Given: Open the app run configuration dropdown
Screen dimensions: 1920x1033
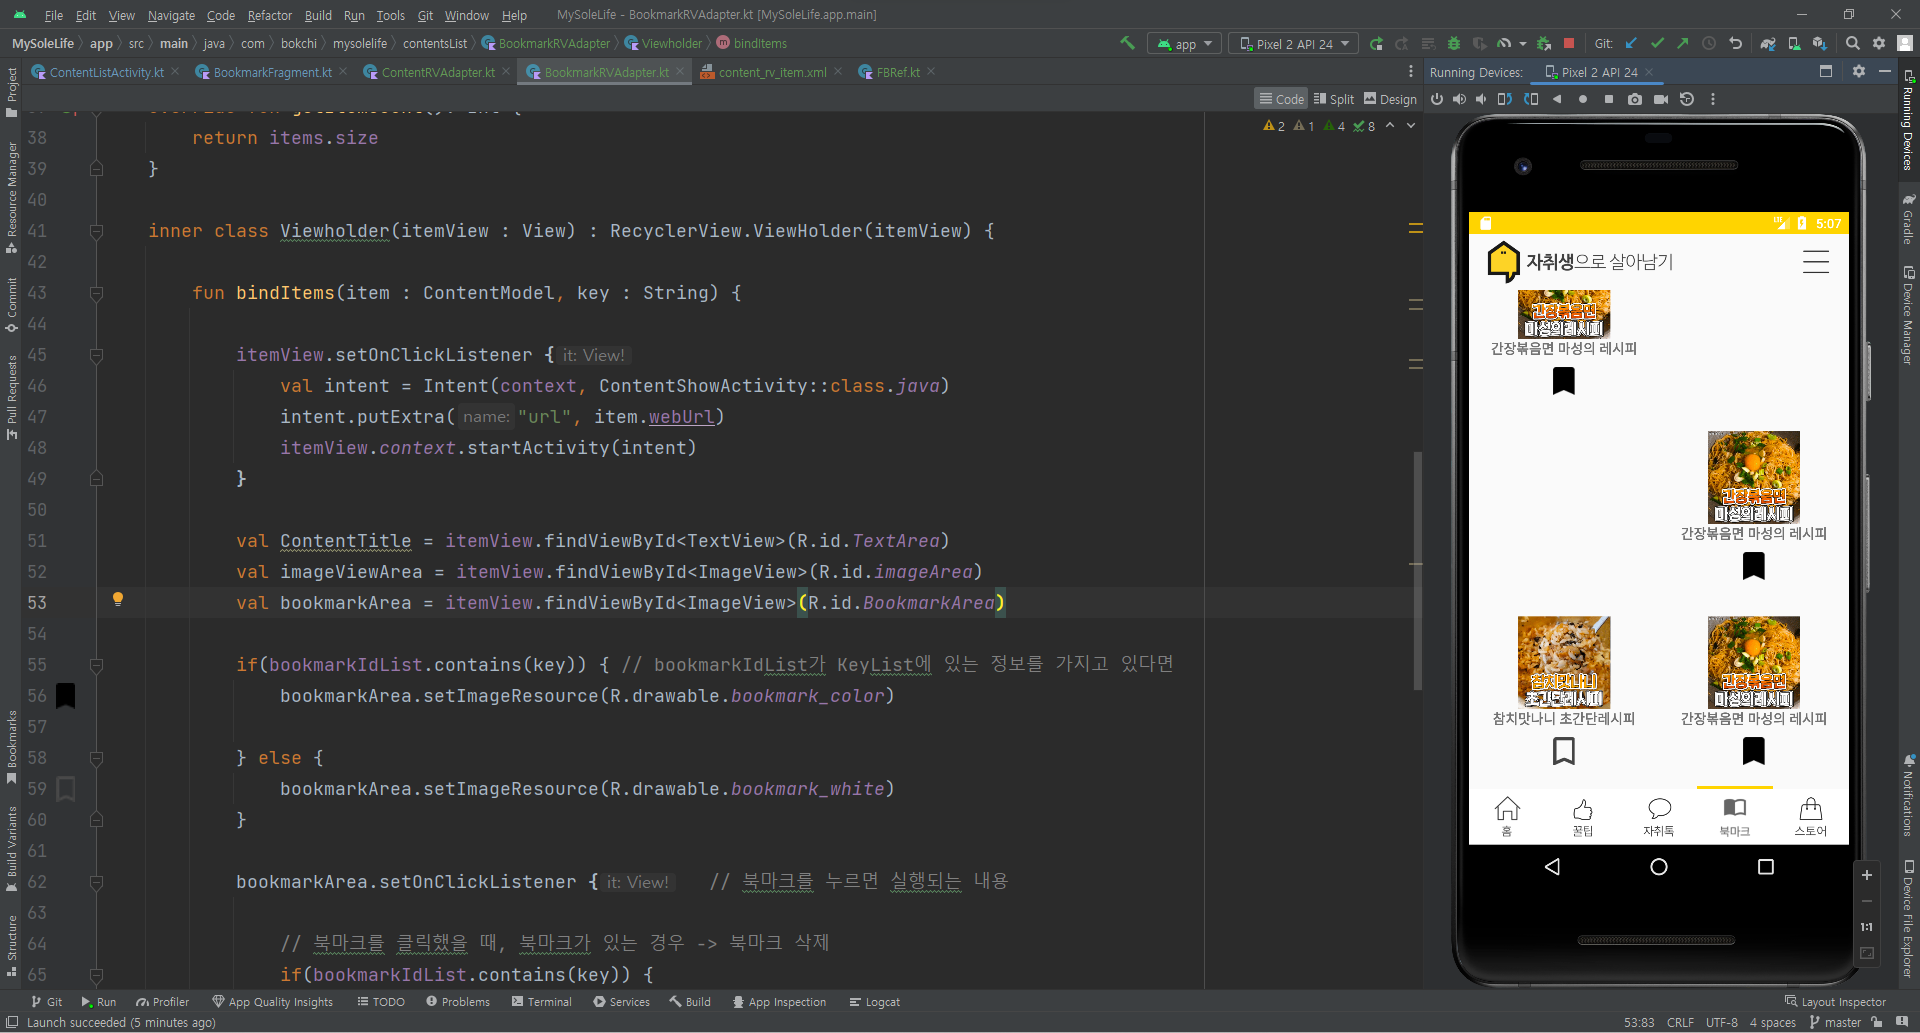Looking at the screenshot, I should click(1184, 44).
